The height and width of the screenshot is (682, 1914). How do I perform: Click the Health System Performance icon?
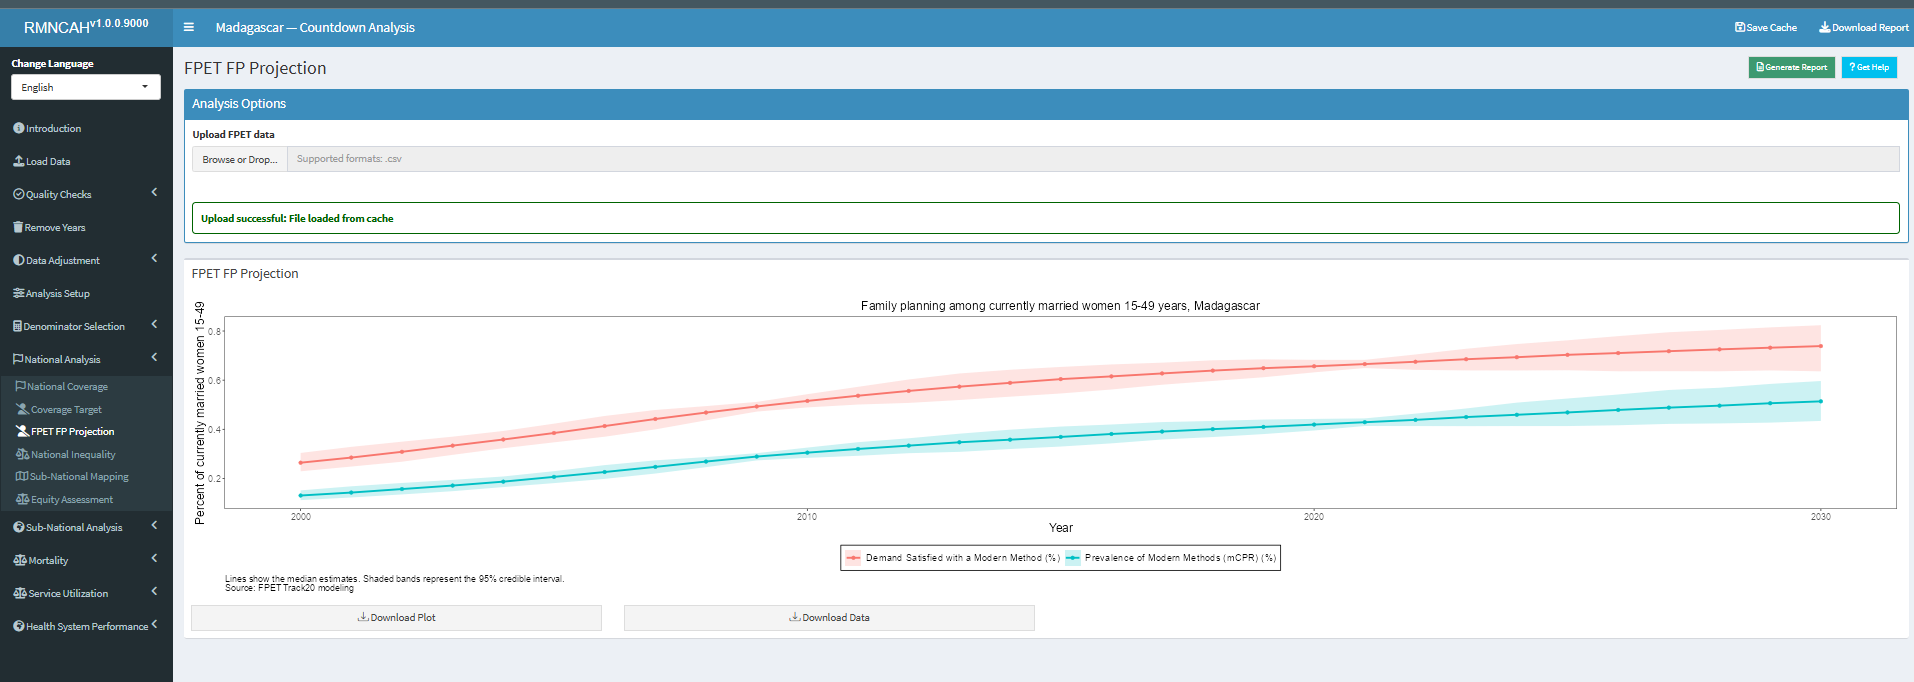pos(18,626)
